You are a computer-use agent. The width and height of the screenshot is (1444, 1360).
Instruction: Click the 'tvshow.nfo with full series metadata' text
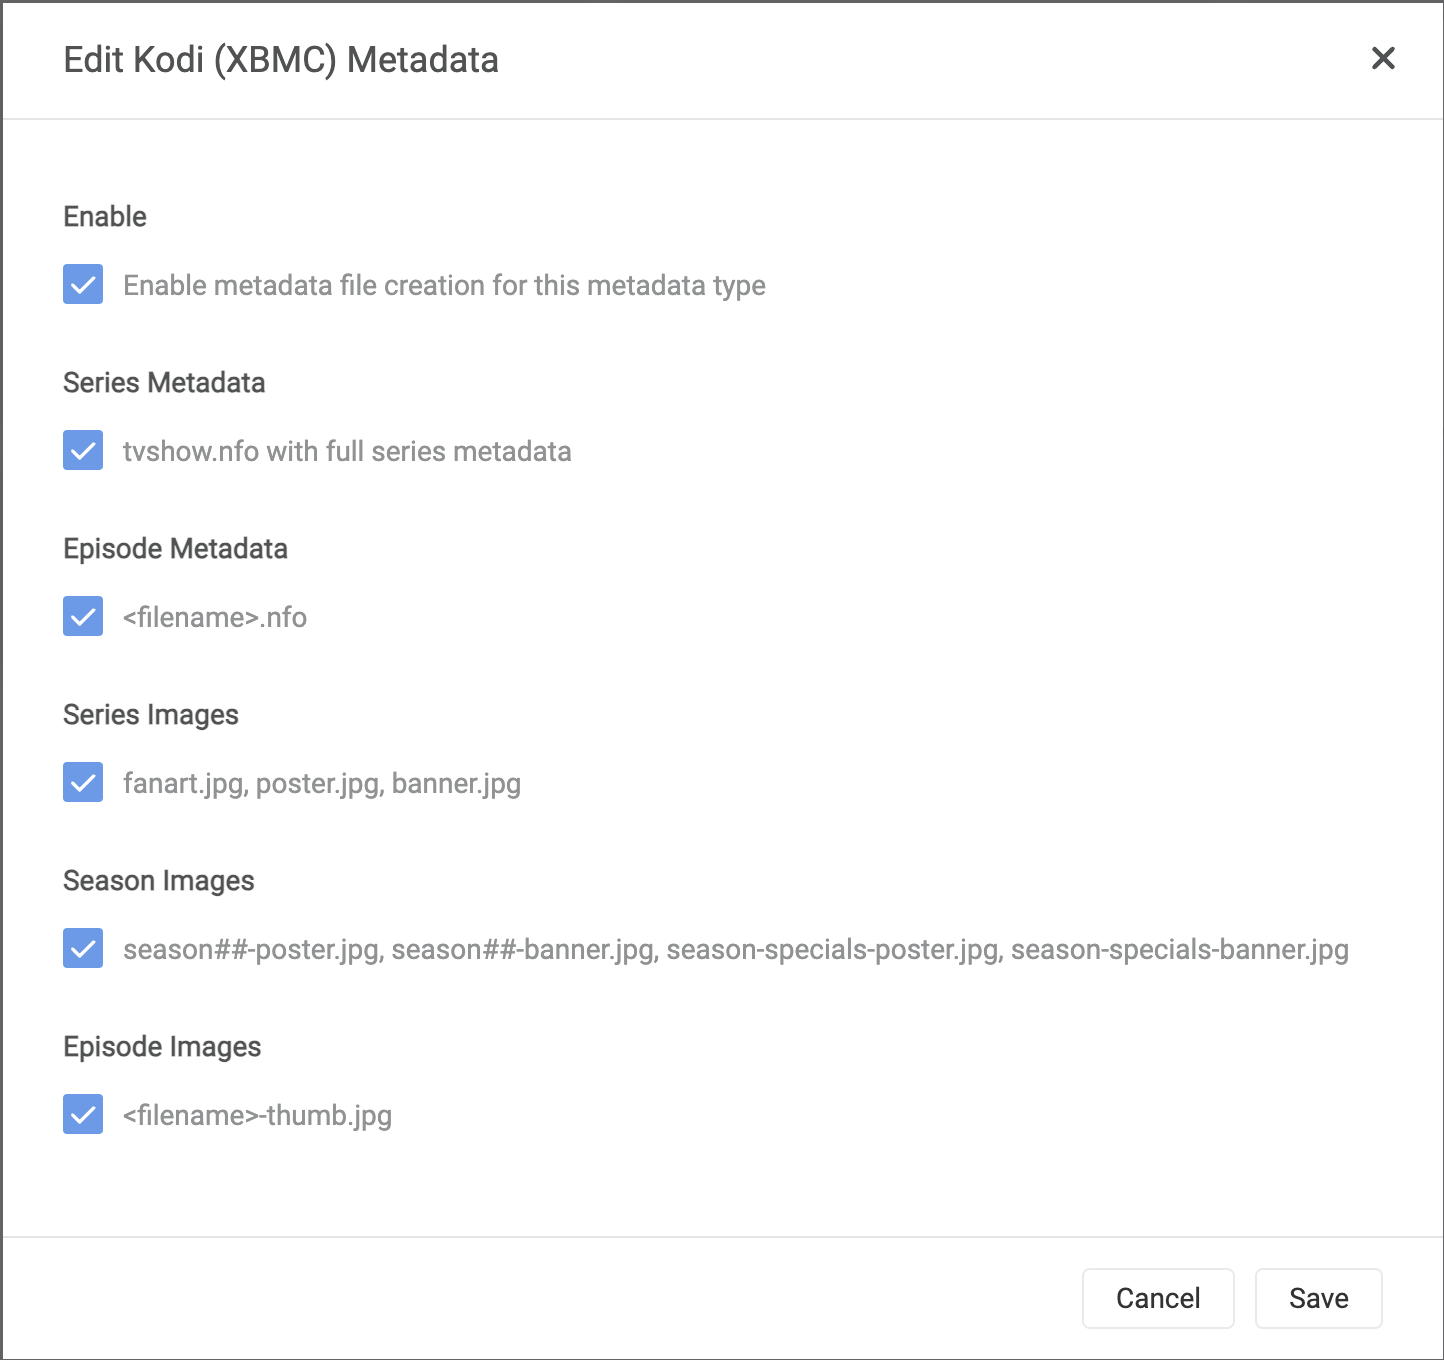pos(347,452)
